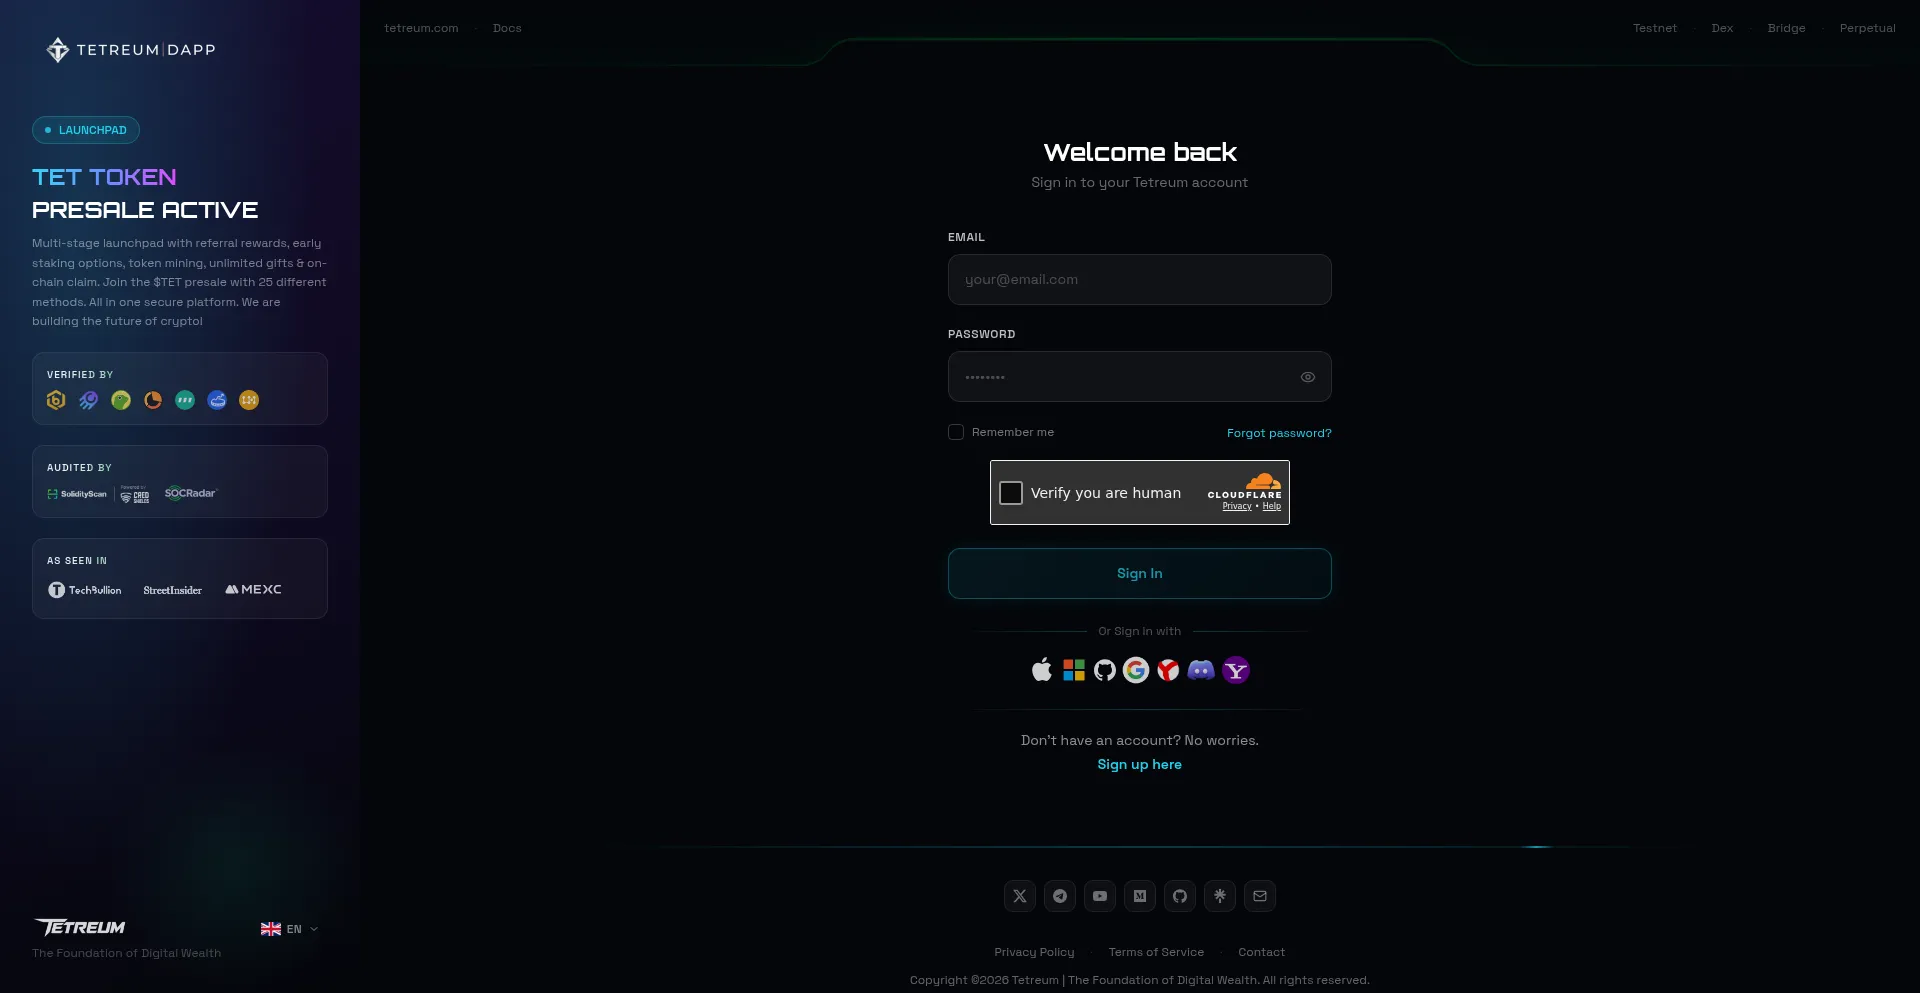
Task: Click the Tetreum DApp logo
Action: point(131,50)
